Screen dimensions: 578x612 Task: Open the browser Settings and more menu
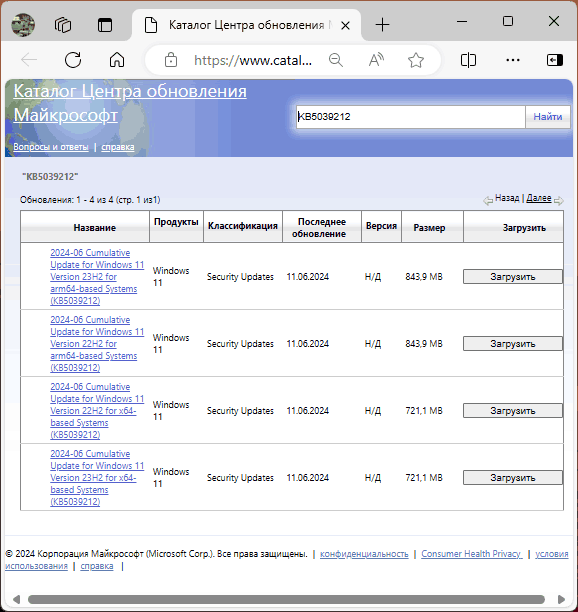click(512, 60)
